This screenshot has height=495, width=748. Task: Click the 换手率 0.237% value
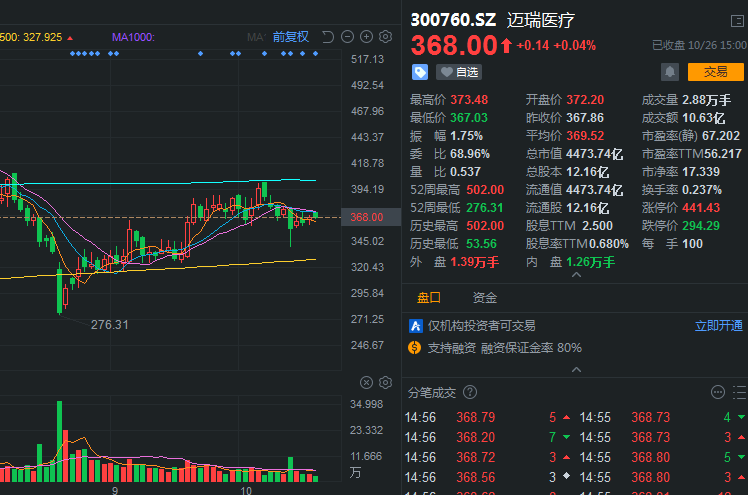pos(702,190)
